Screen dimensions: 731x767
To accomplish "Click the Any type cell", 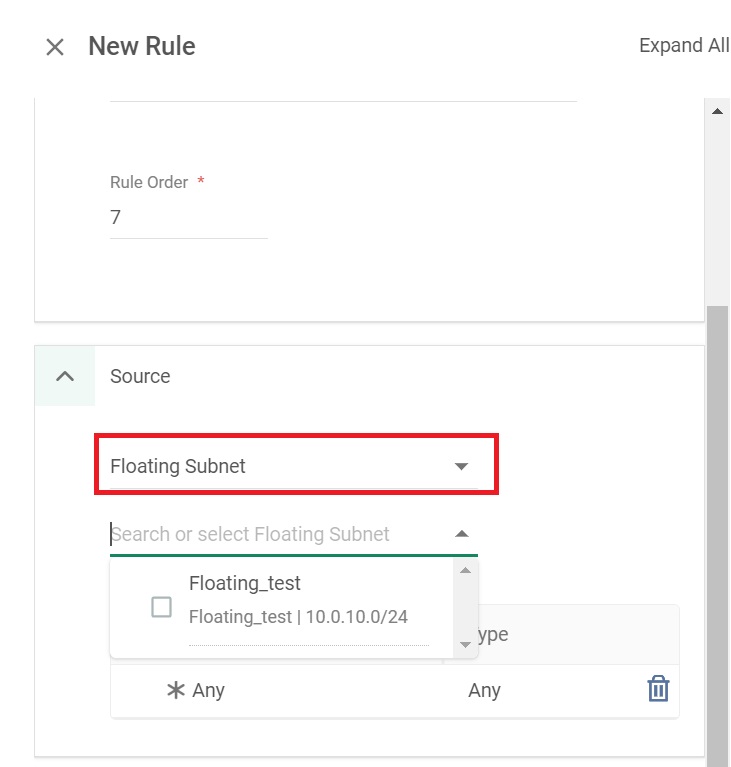I will coord(484,690).
